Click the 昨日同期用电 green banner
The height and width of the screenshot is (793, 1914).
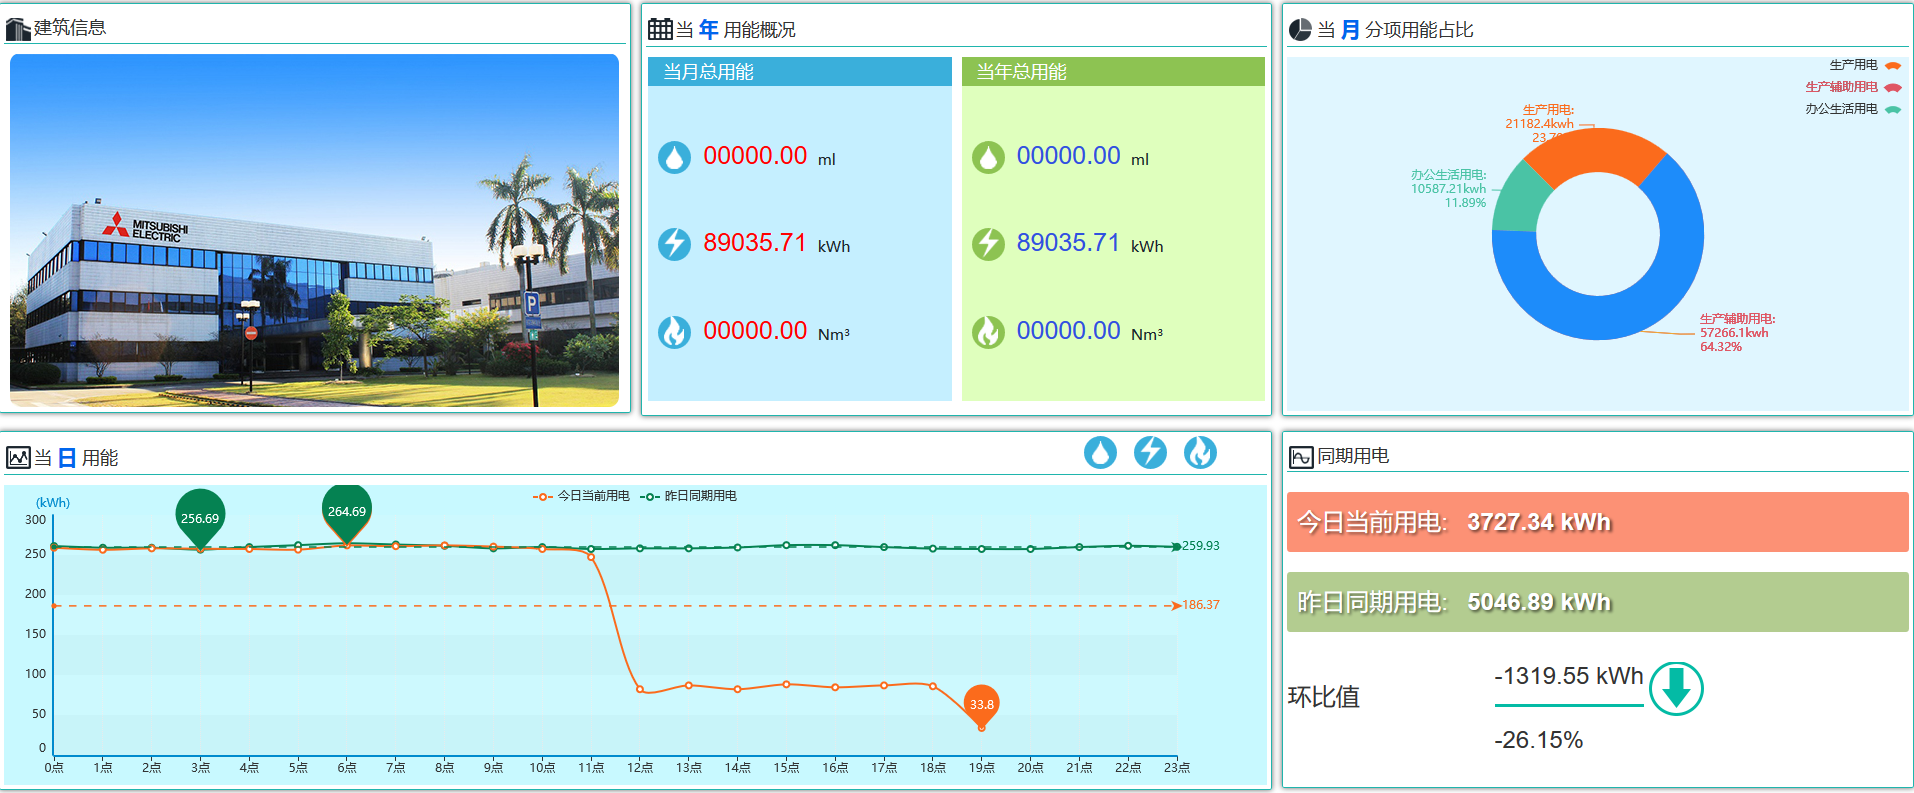1597,602
